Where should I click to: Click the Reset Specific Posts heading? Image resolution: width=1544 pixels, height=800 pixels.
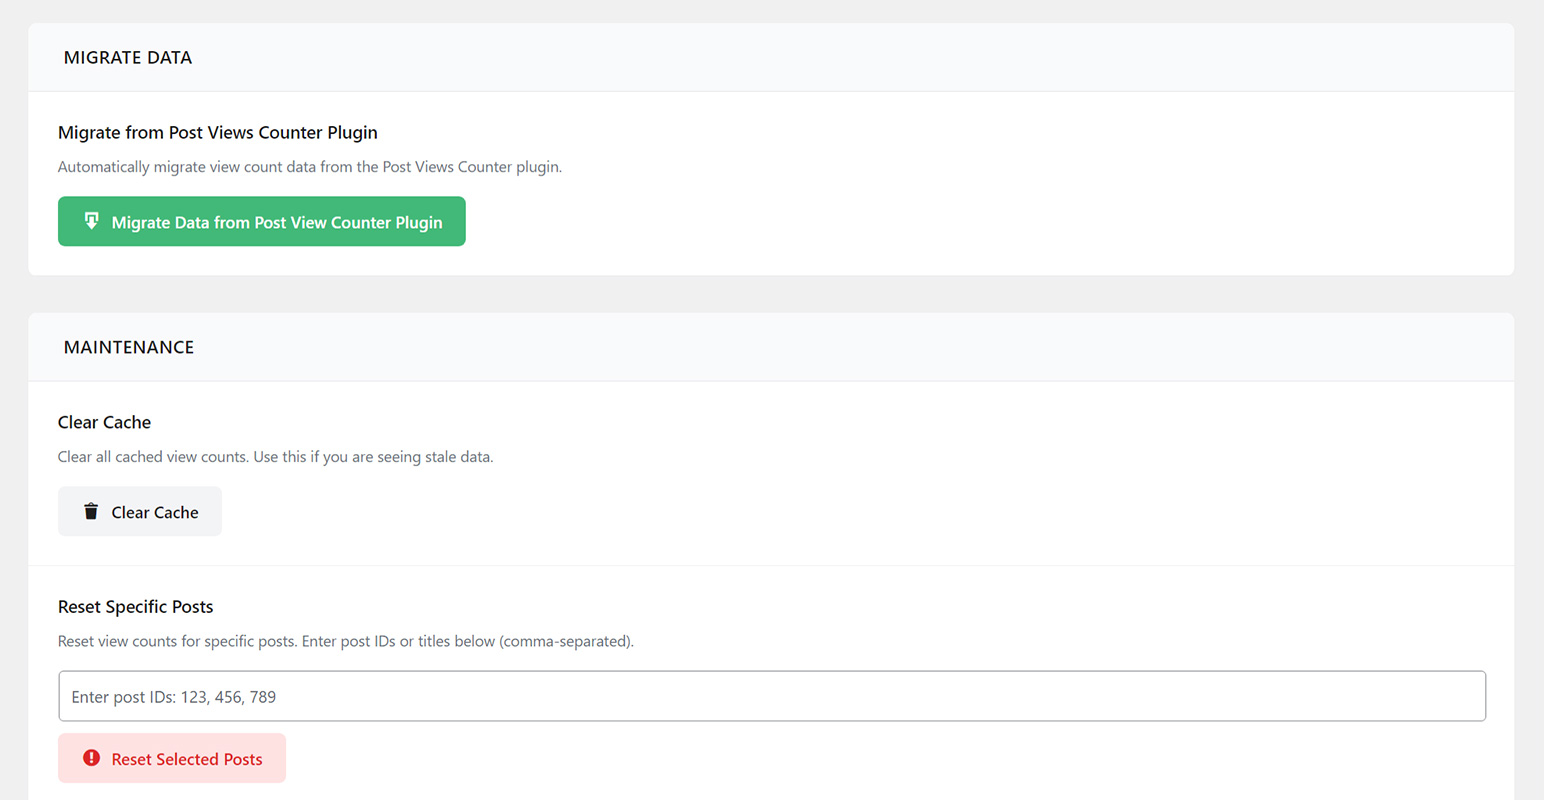coord(136,607)
